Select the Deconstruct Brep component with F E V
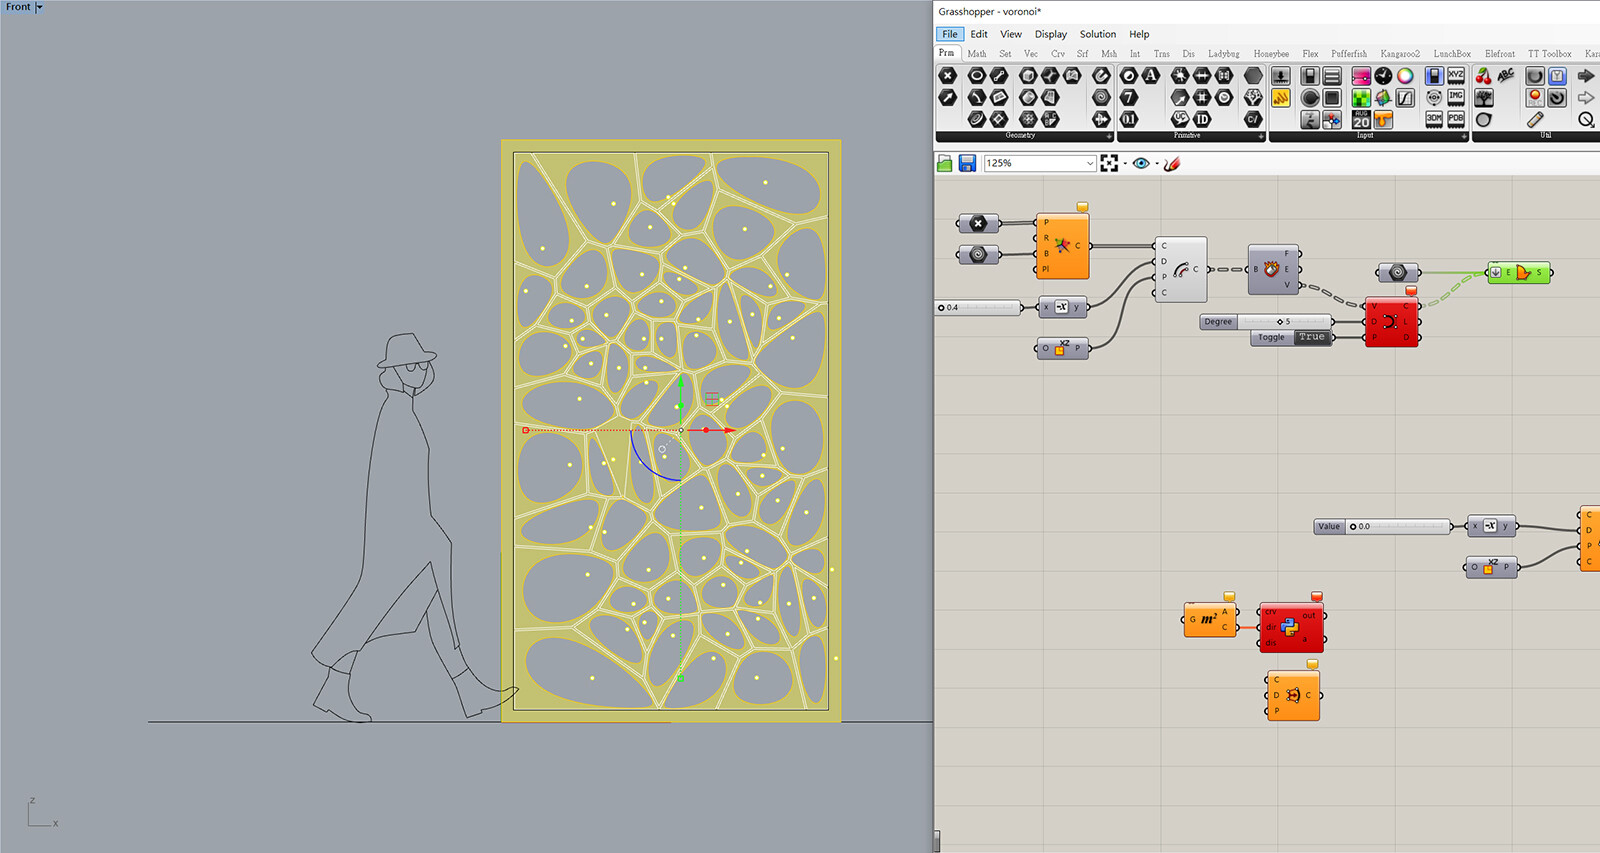 click(x=1272, y=269)
